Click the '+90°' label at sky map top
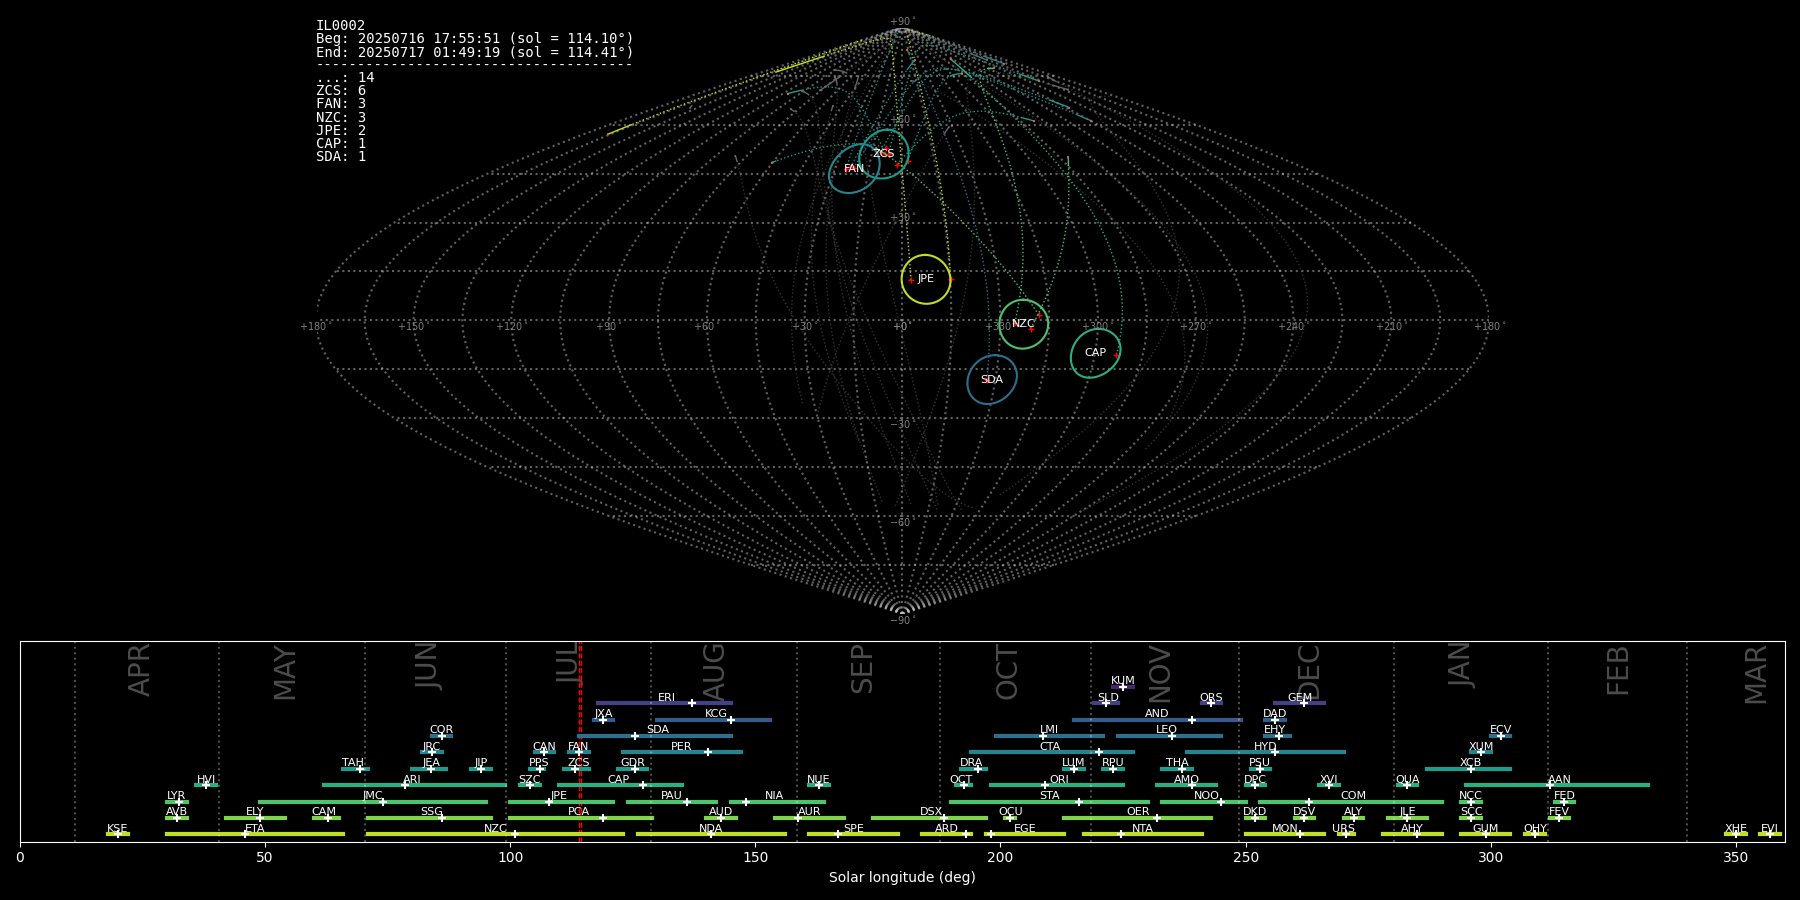Screen dimensions: 1800x900 pos(902,22)
